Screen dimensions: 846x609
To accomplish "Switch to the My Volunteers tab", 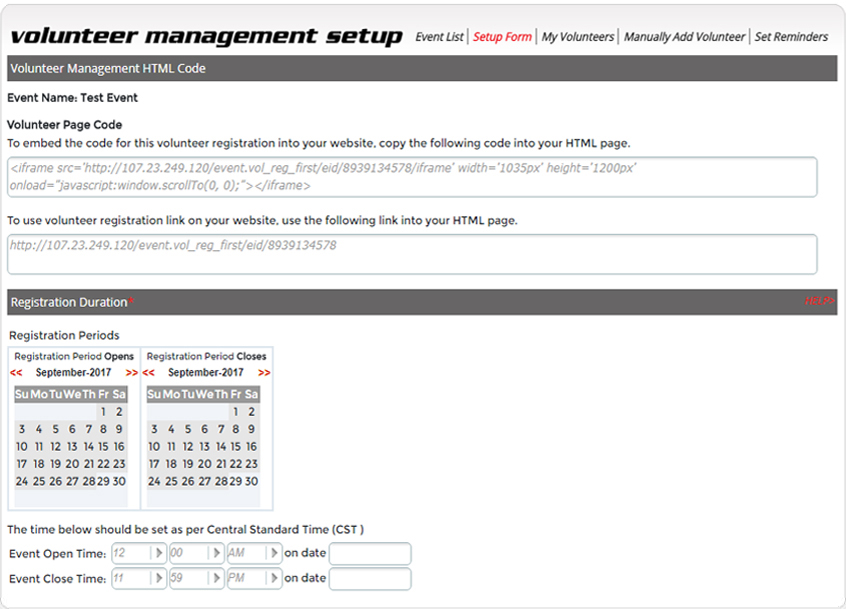I will click(x=578, y=37).
